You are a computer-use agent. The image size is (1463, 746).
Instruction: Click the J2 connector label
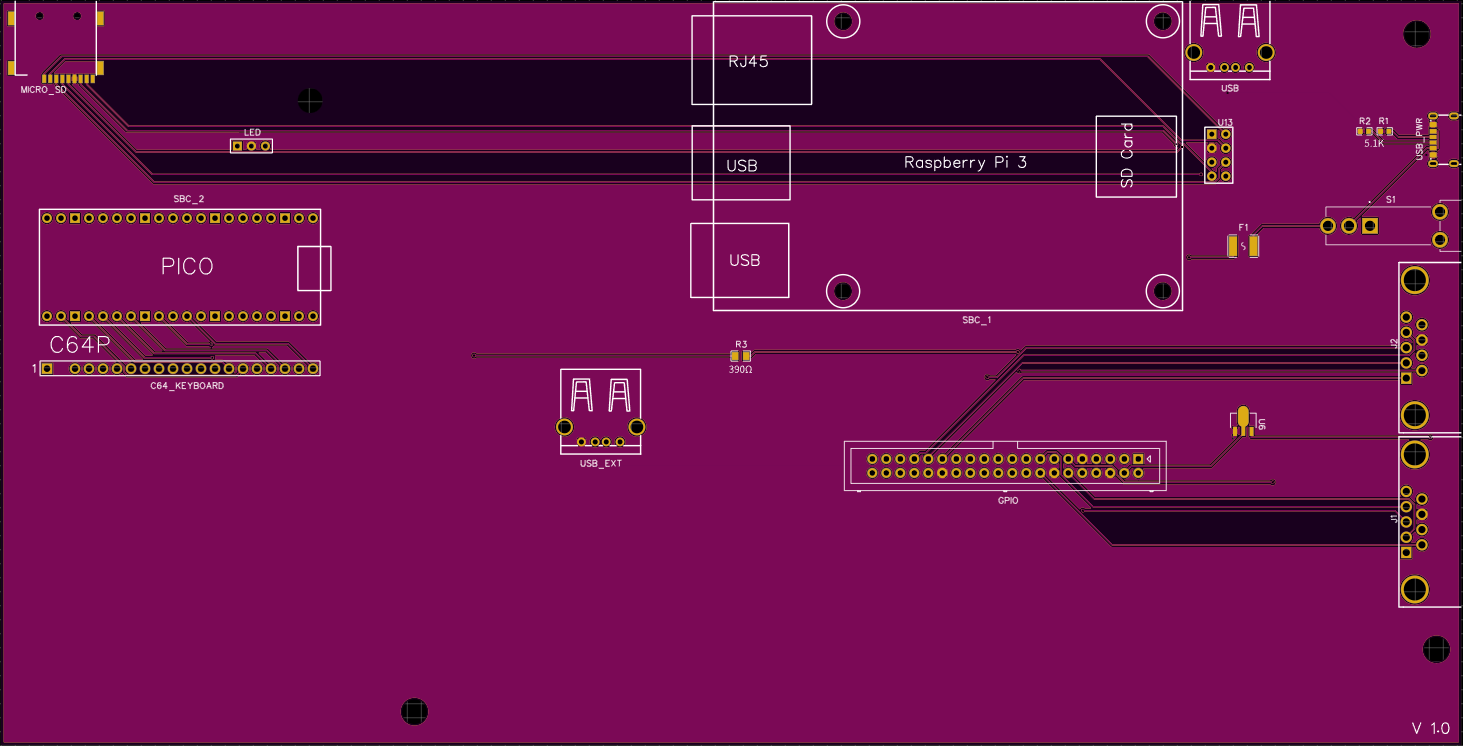click(x=1394, y=343)
